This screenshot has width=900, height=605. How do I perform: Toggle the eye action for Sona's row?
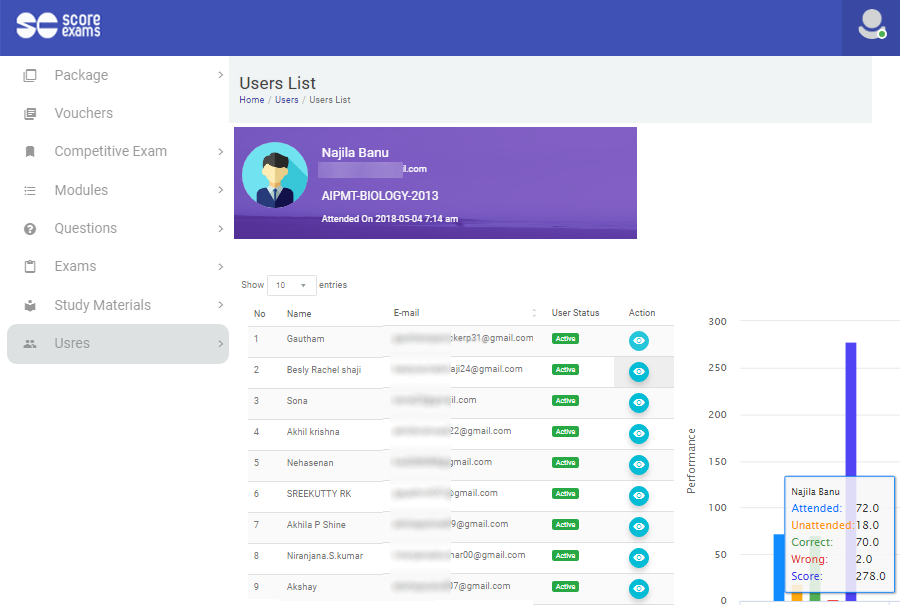638,402
